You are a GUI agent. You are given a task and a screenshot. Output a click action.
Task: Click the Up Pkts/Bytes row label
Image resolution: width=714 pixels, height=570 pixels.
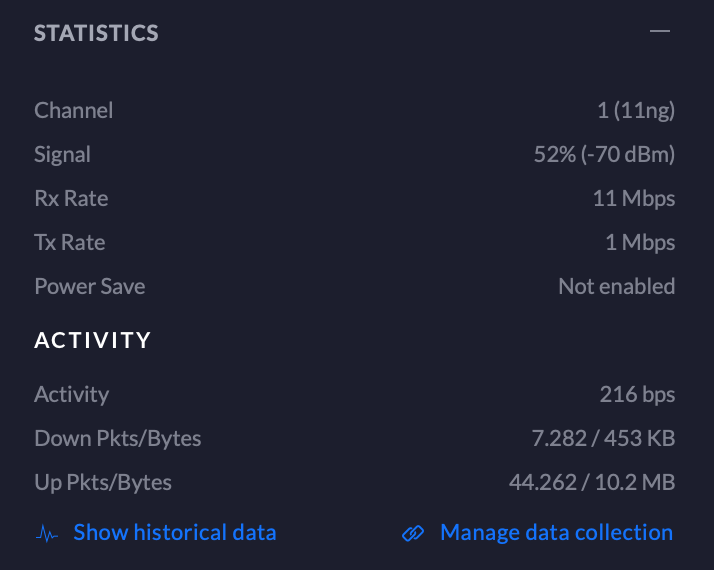[103, 482]
